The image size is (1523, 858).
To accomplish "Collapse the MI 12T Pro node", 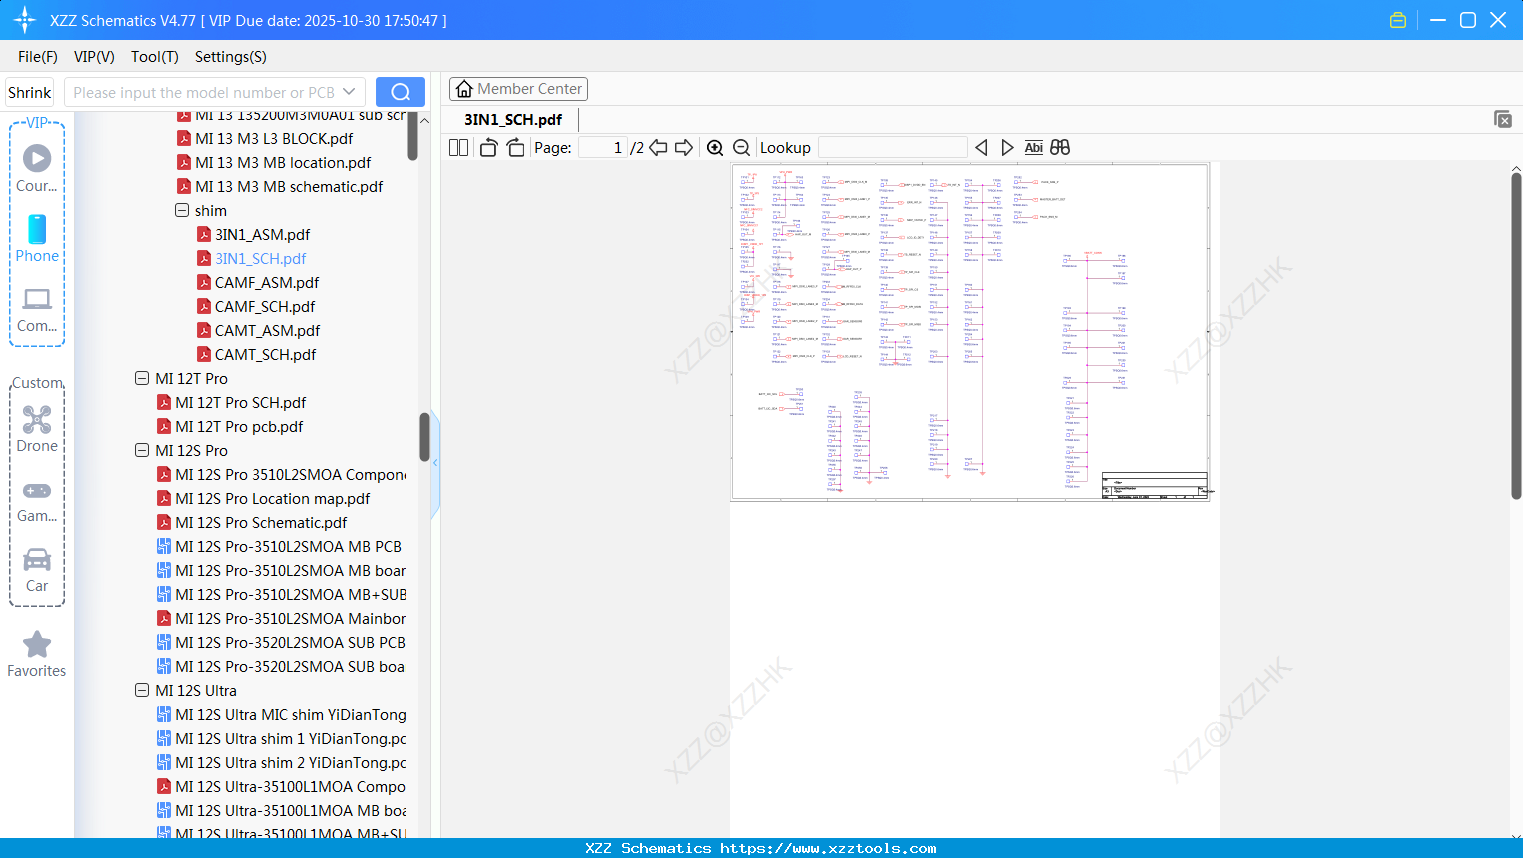I will [142, 379].
